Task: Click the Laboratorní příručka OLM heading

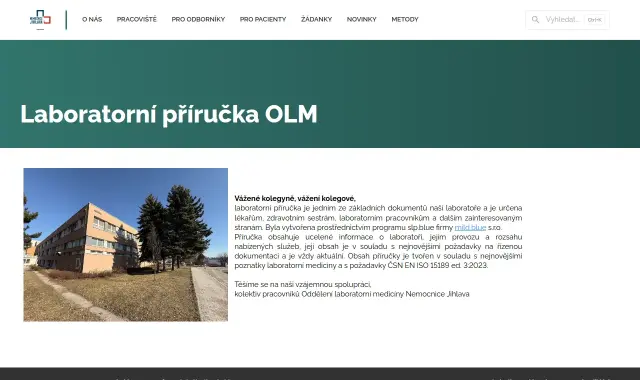Action: [169, 114]
